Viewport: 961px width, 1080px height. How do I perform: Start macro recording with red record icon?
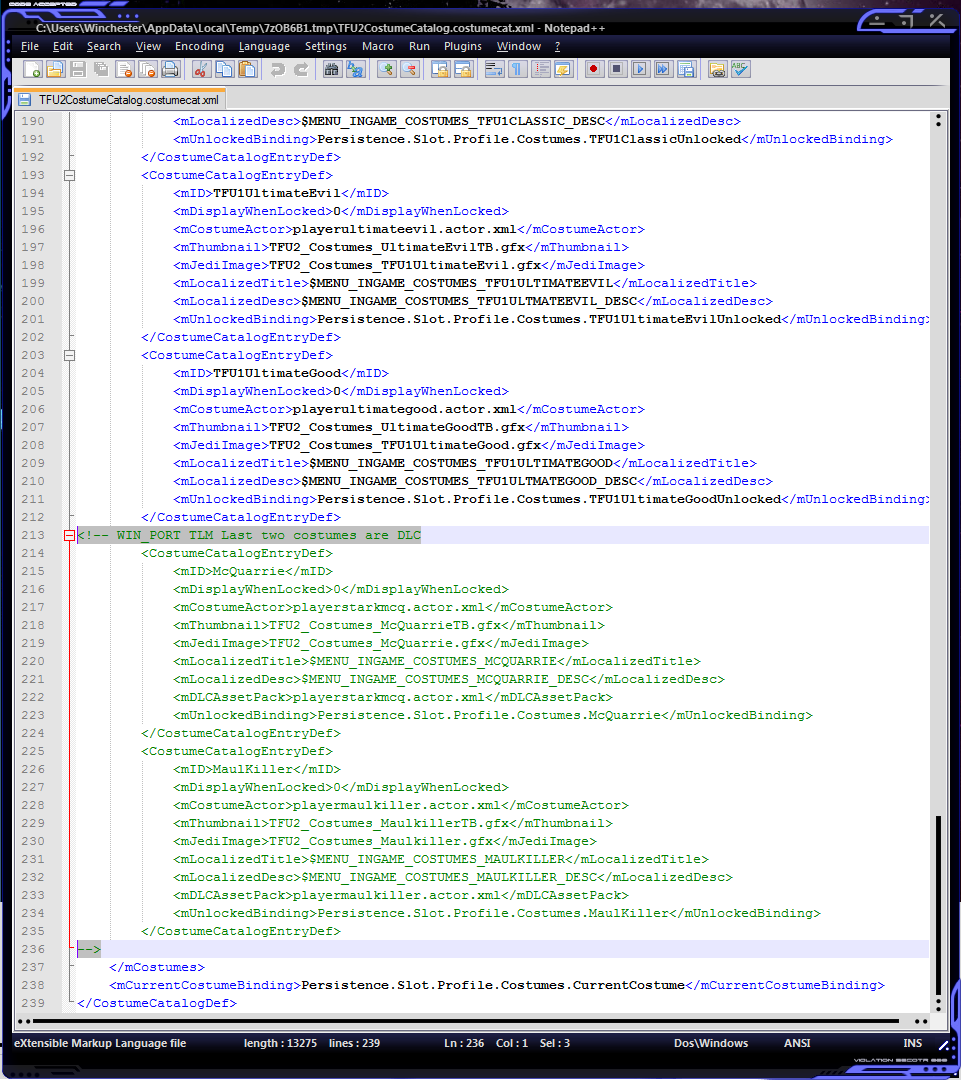pos(595,69)
